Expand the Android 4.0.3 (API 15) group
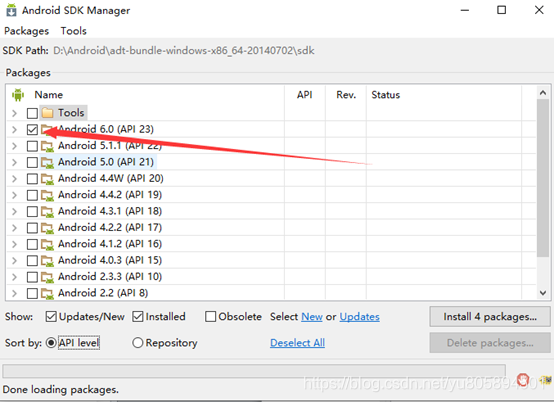Image resolution: width=554 pixels, height=402 pixels. click(14, 261)
